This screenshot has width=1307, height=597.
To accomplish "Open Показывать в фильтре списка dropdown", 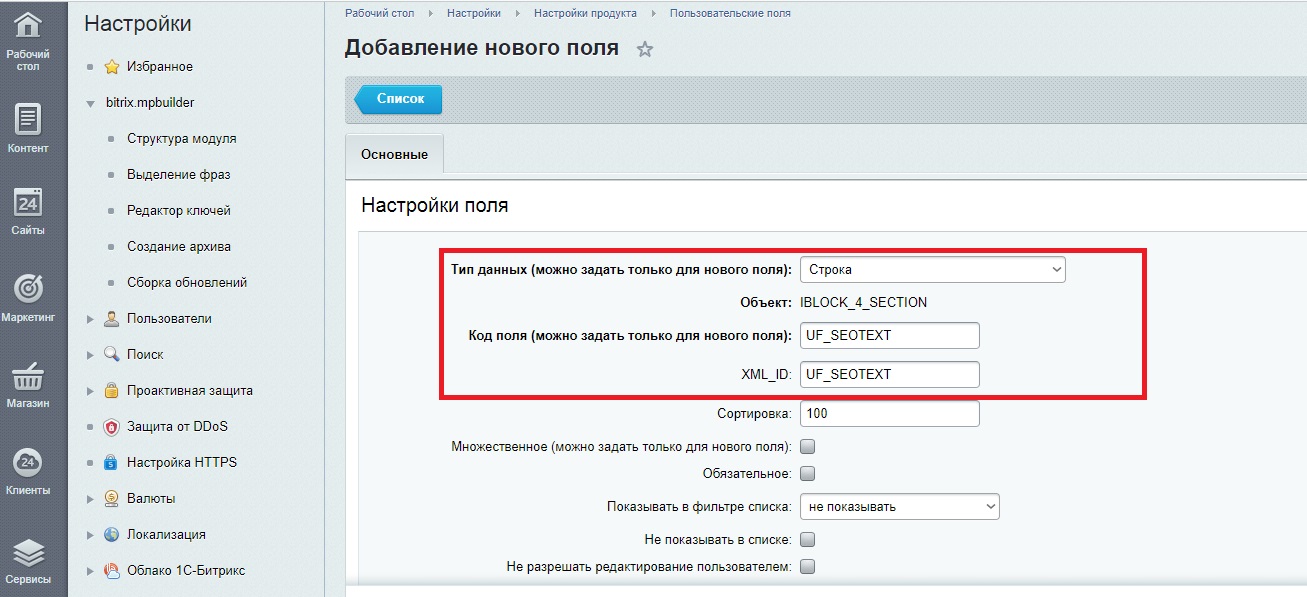I will 899,507.
